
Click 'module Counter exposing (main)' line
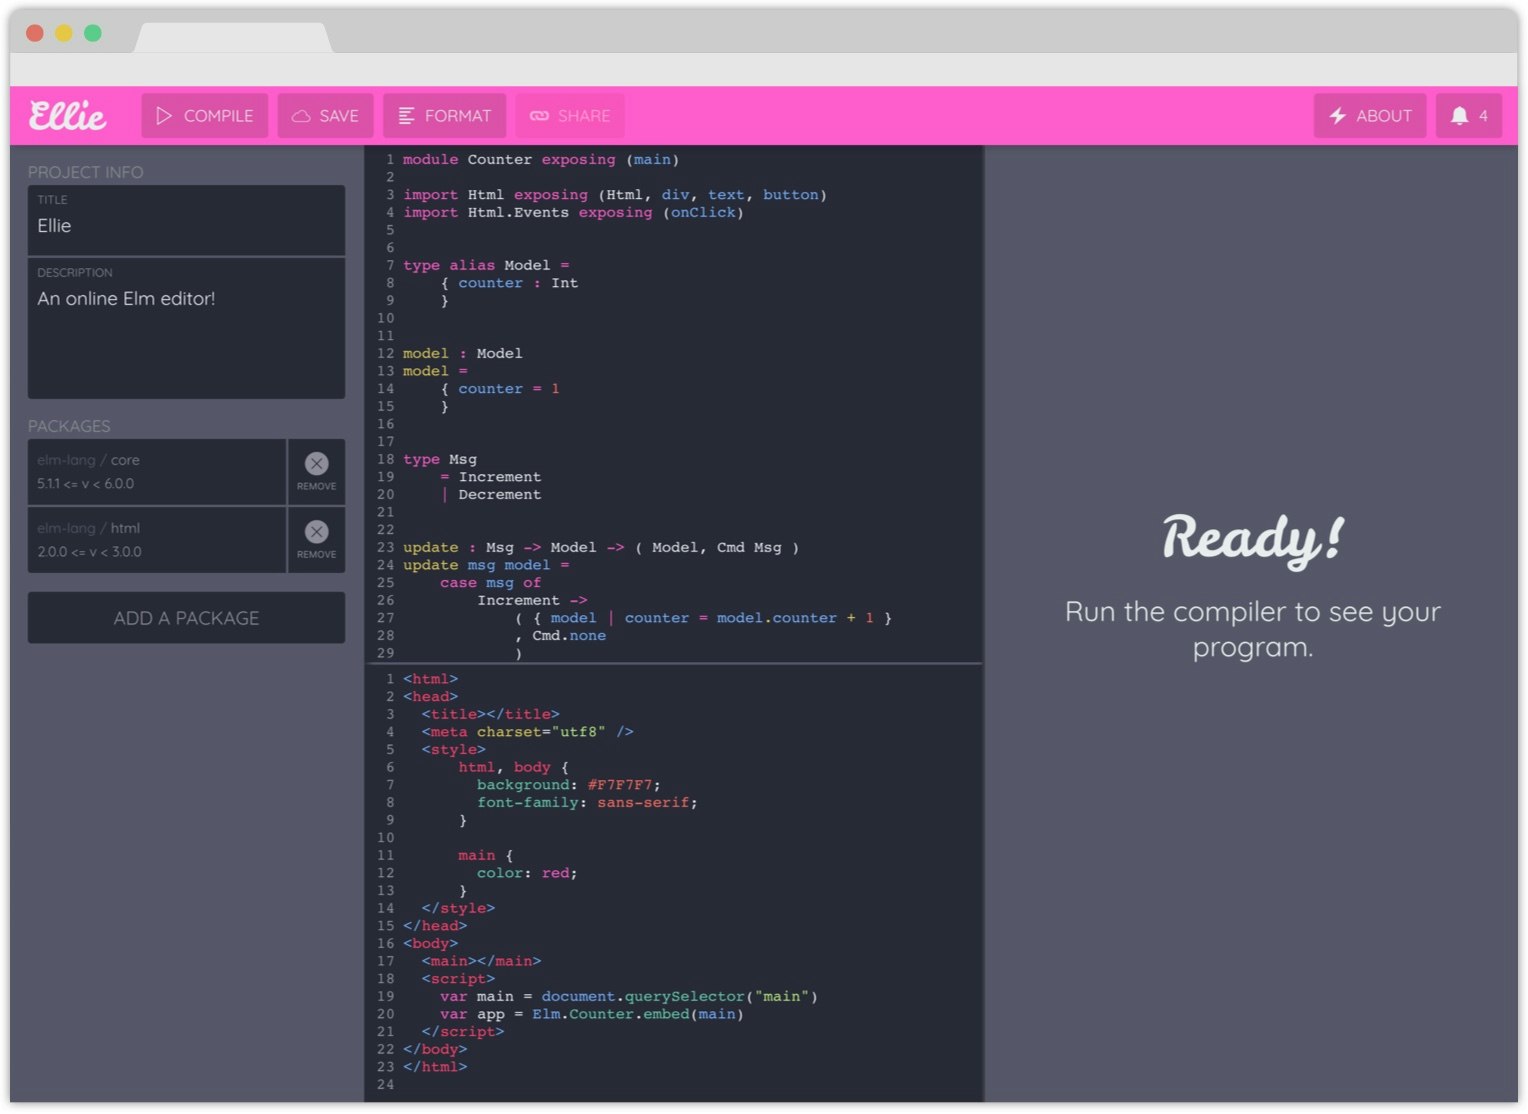click(x=541, y=160)
